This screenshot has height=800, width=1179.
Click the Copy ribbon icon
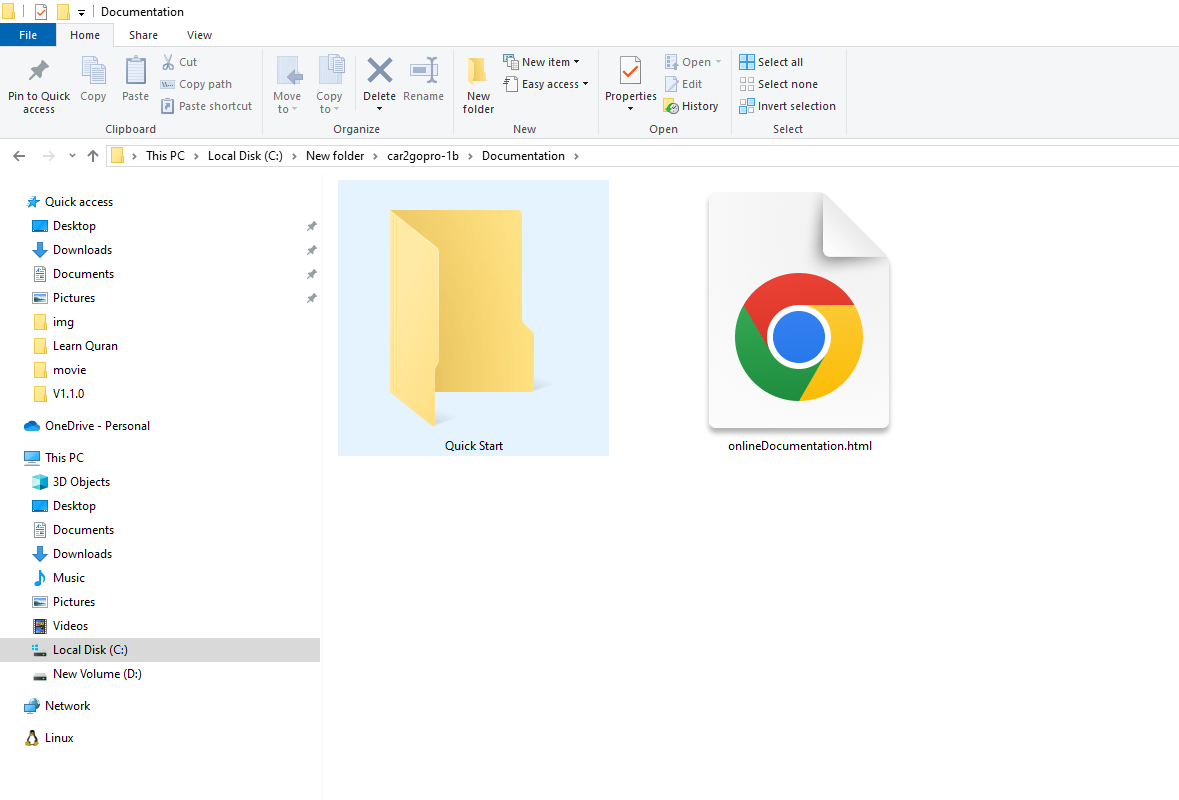pyautogui.click(x=93, y=71)
